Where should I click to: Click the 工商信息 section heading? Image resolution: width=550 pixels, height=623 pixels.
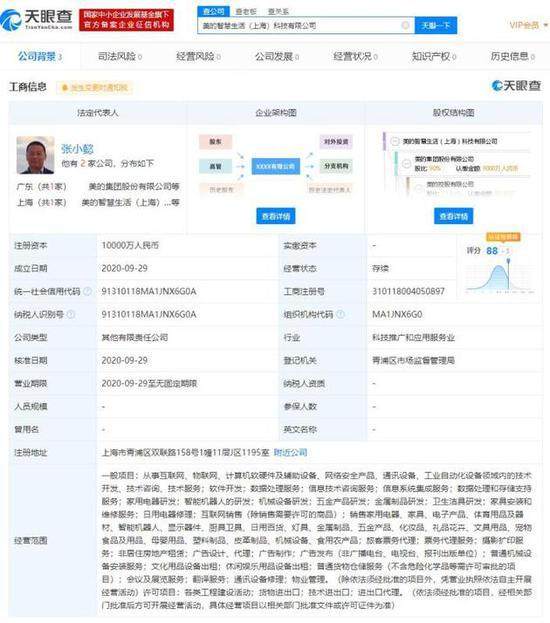coord(28,87)
